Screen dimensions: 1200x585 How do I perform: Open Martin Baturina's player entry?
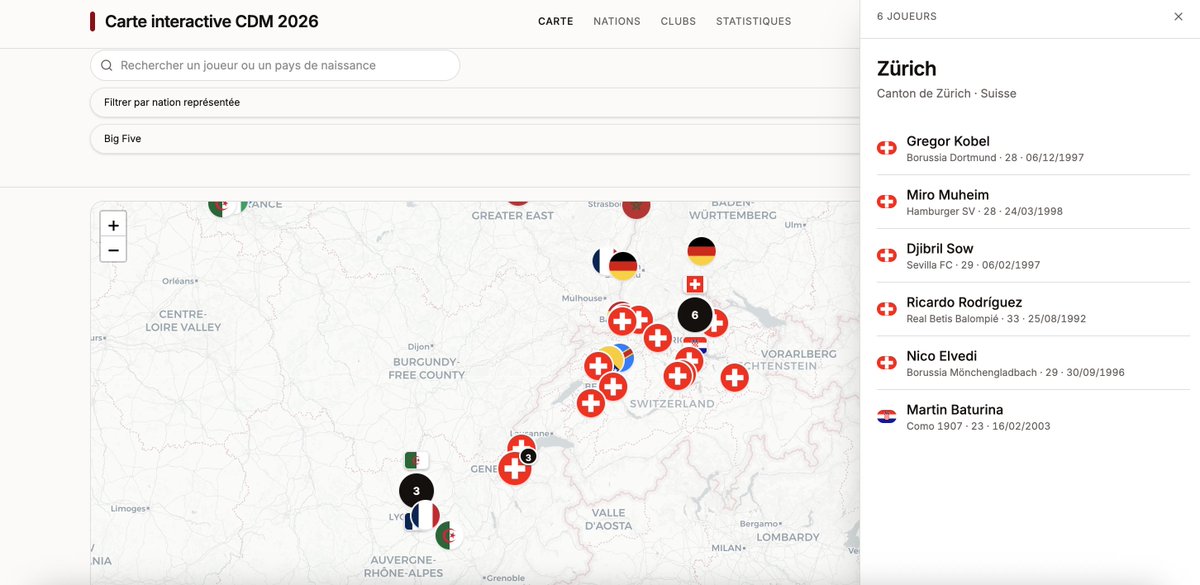tap(1033, 417)
